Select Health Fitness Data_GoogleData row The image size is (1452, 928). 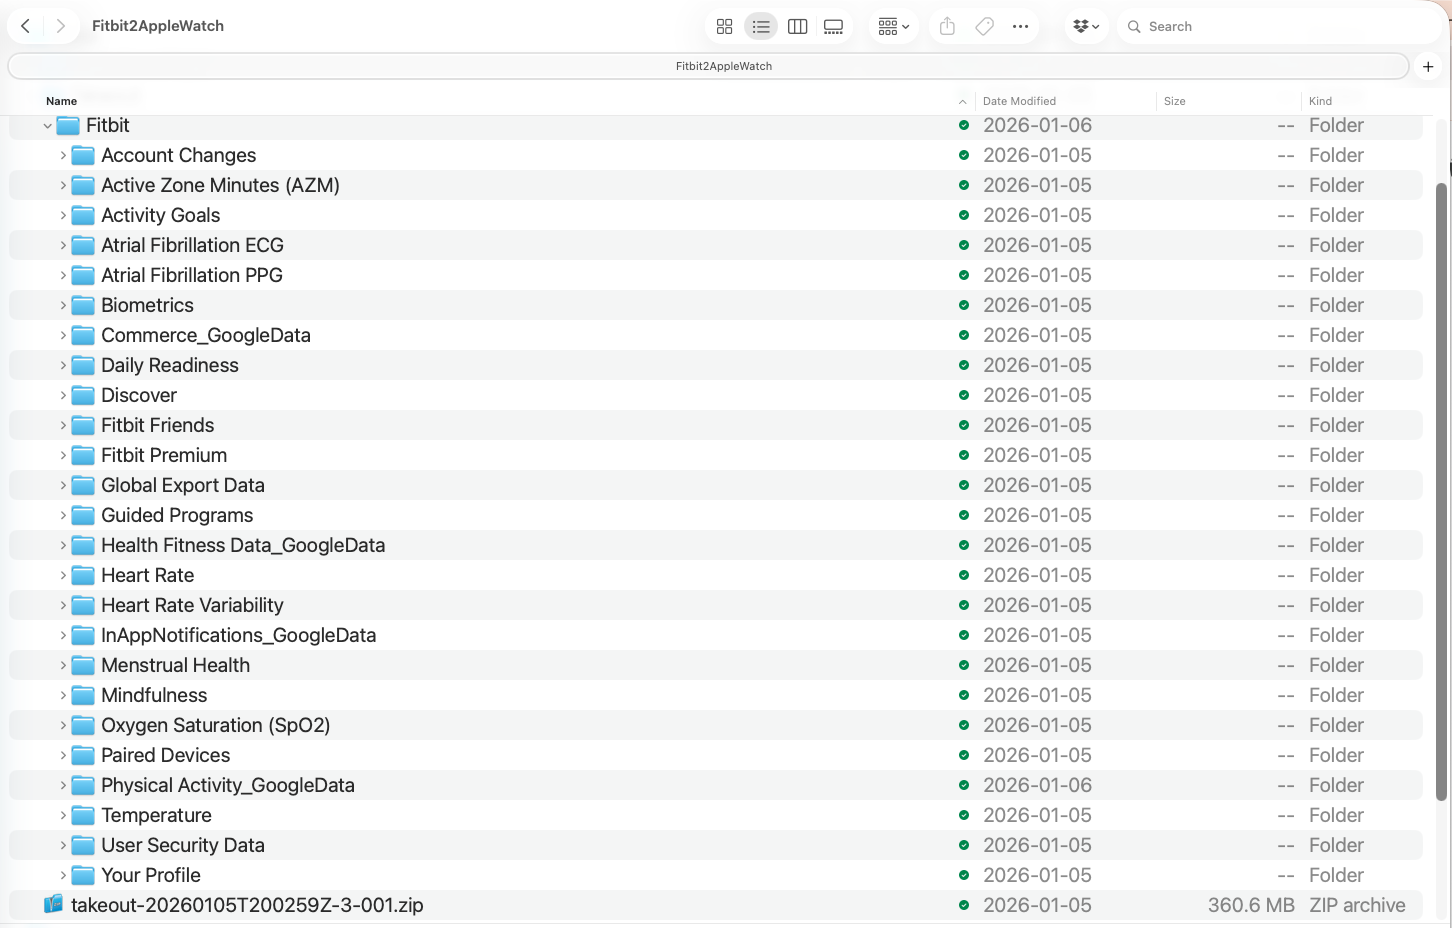(x=716, y=545)
